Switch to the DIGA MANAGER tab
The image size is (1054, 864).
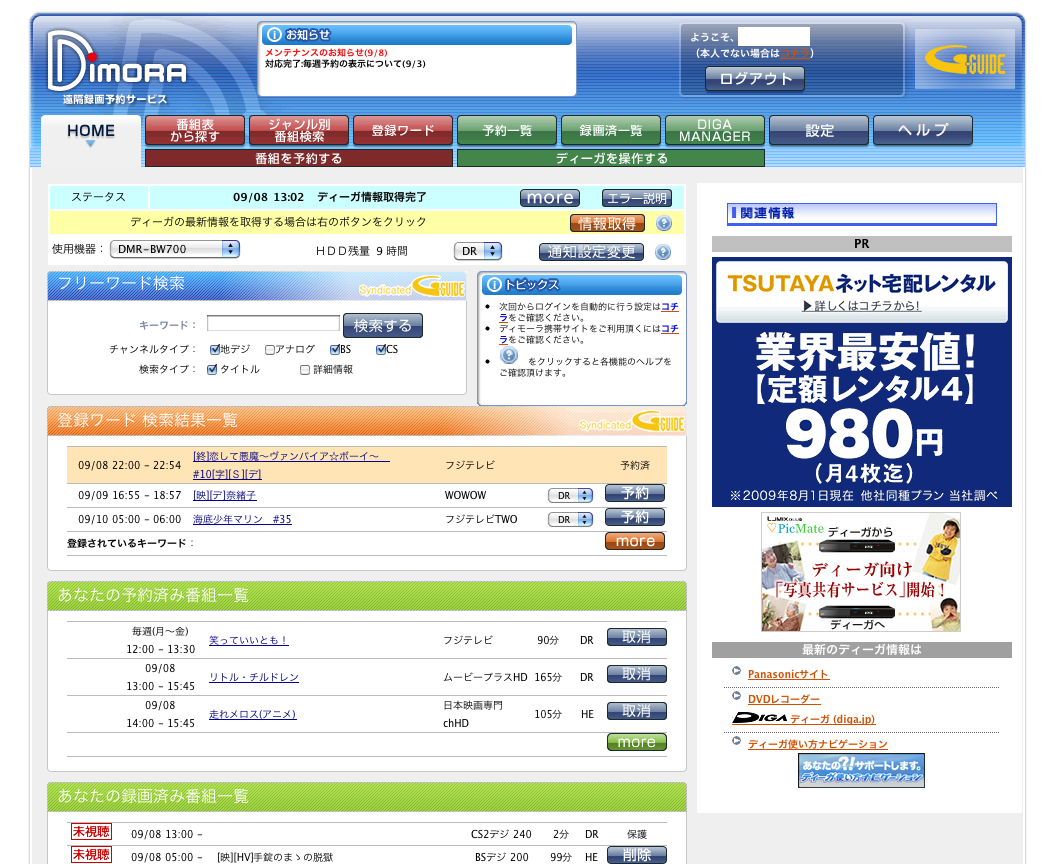click(714, 130)
